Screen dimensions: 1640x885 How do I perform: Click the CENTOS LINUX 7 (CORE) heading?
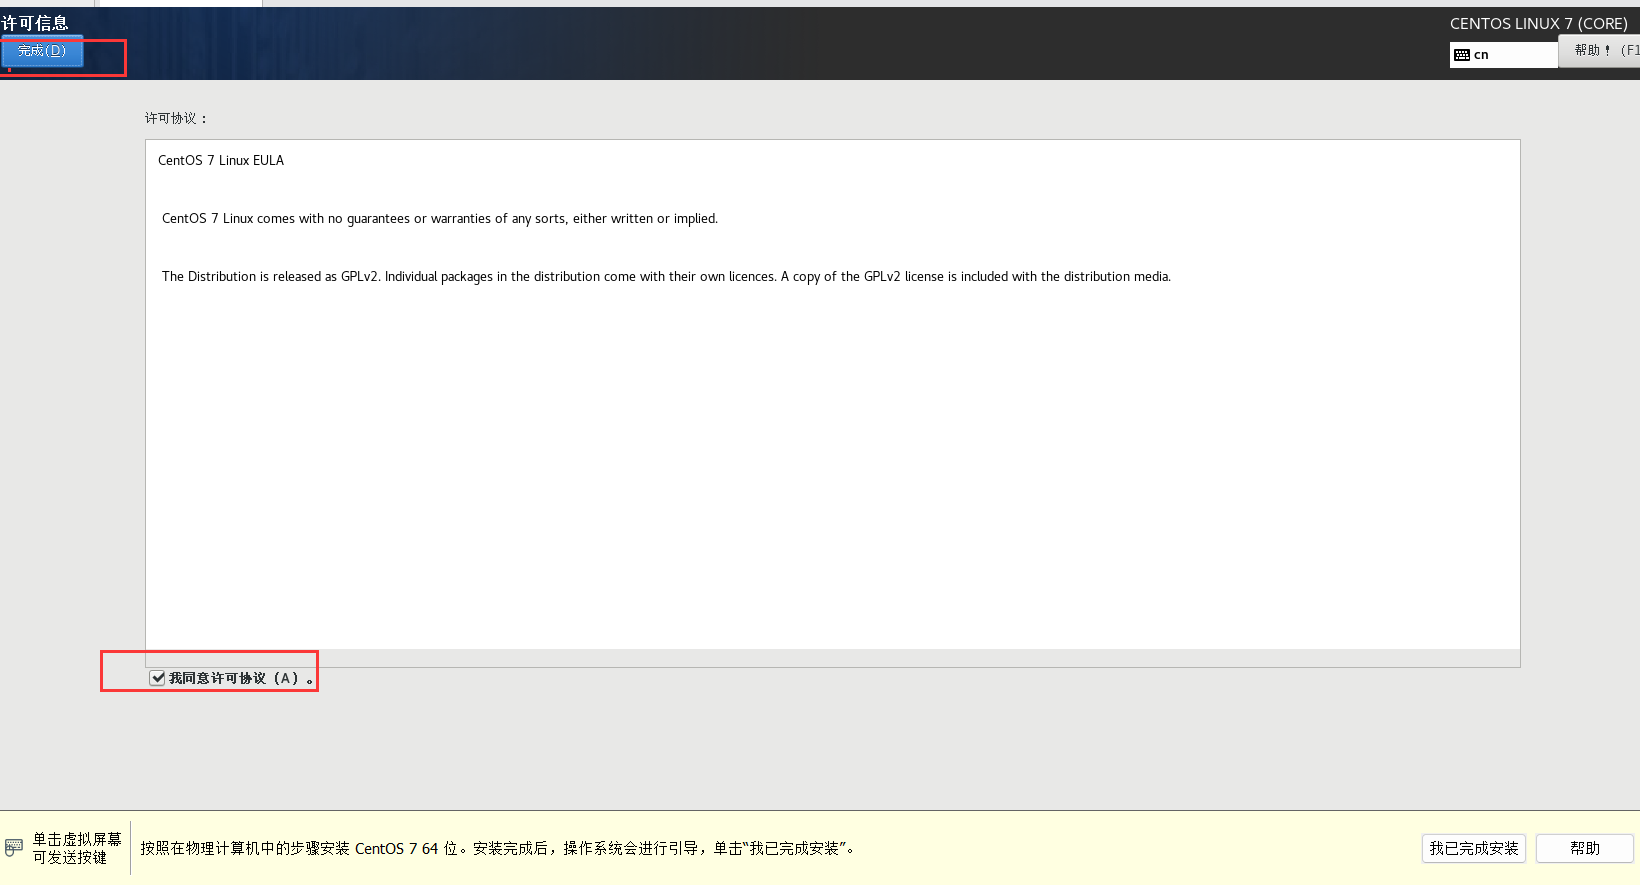[1539, 23]
